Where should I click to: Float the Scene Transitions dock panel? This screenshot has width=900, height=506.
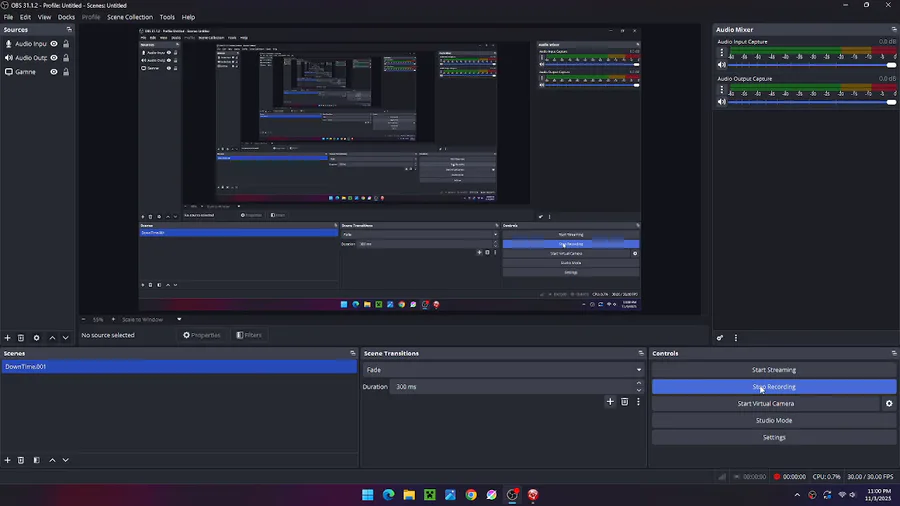point(641,353)
